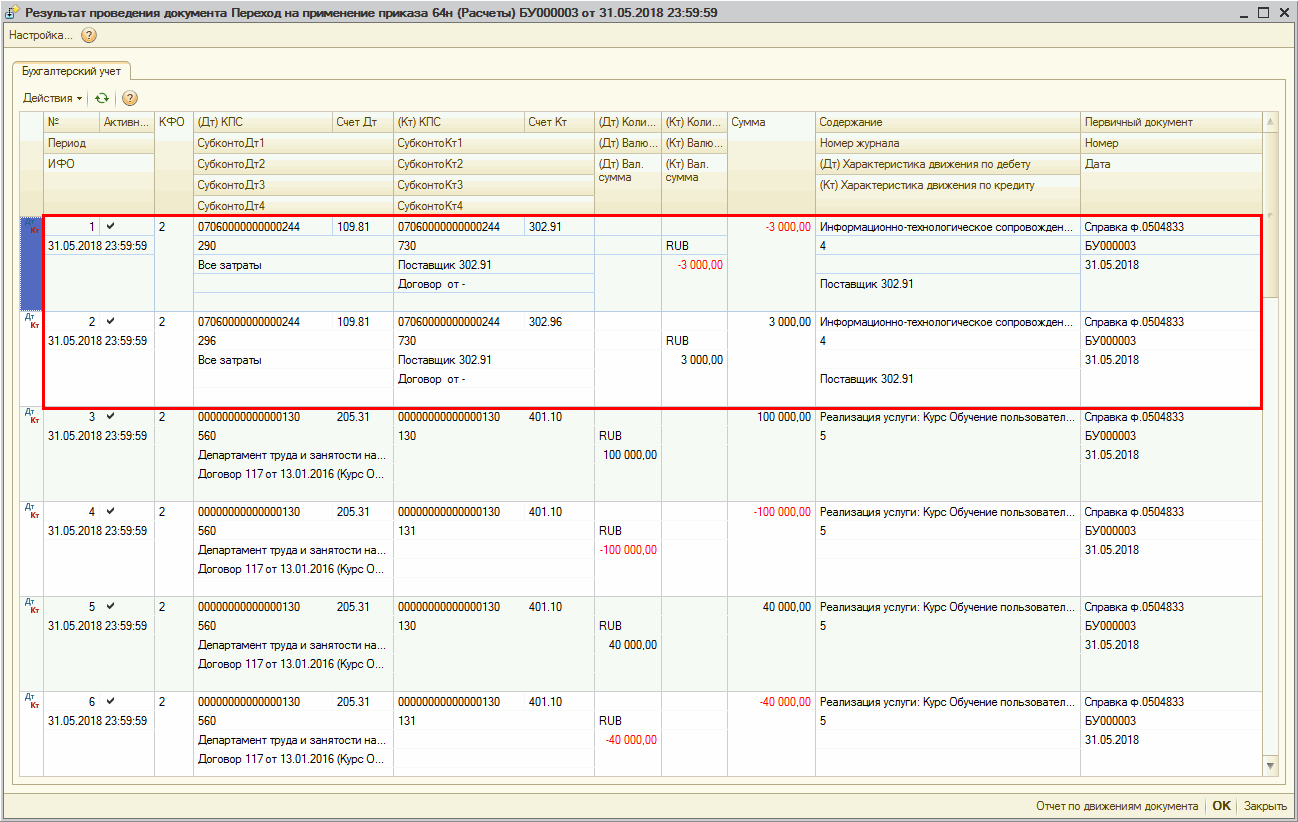This screenshot has height=822, width=1298.
Task: Select the 302.96 credit account cell
Action: tap(560, 322)
